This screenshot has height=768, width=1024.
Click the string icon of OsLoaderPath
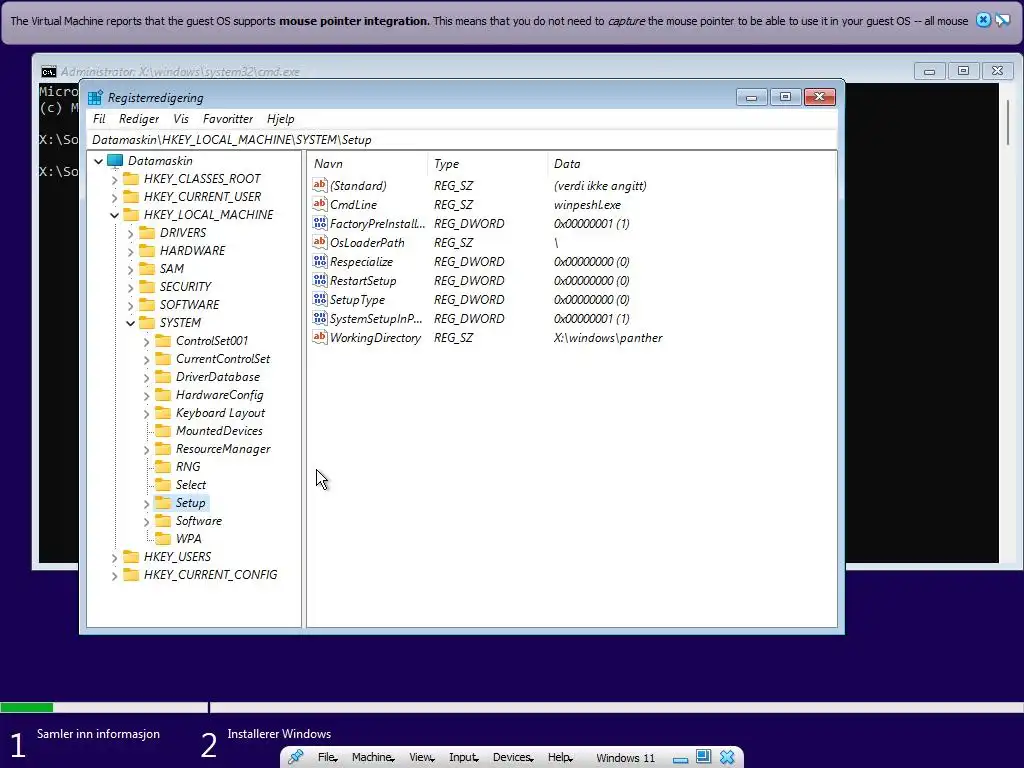point(319,242)
